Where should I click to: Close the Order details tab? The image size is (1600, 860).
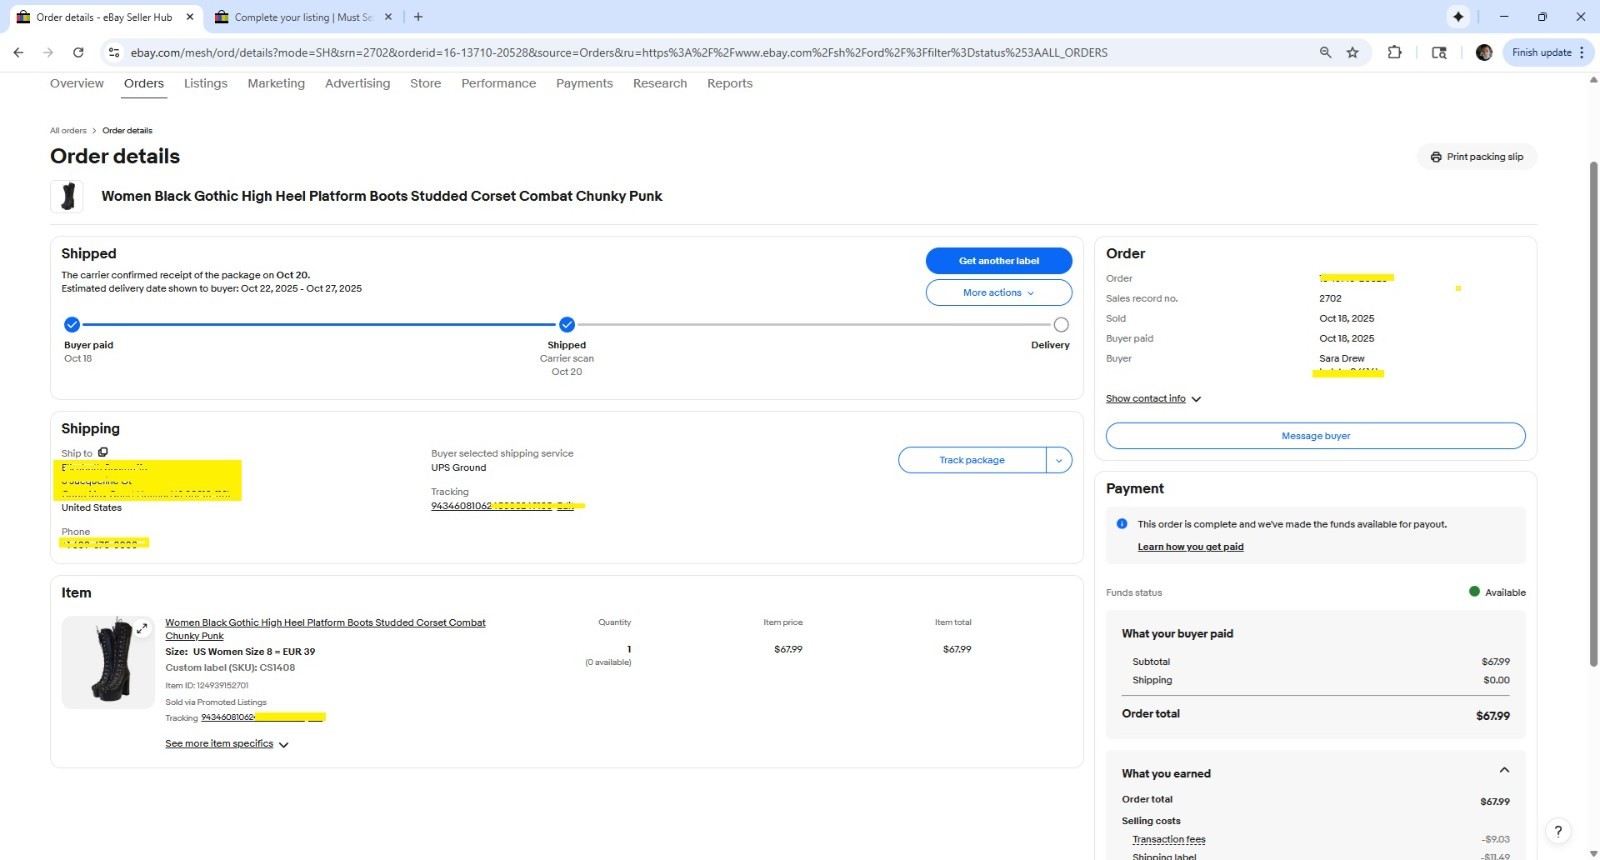pyautogui.click(x=190, y=17)
